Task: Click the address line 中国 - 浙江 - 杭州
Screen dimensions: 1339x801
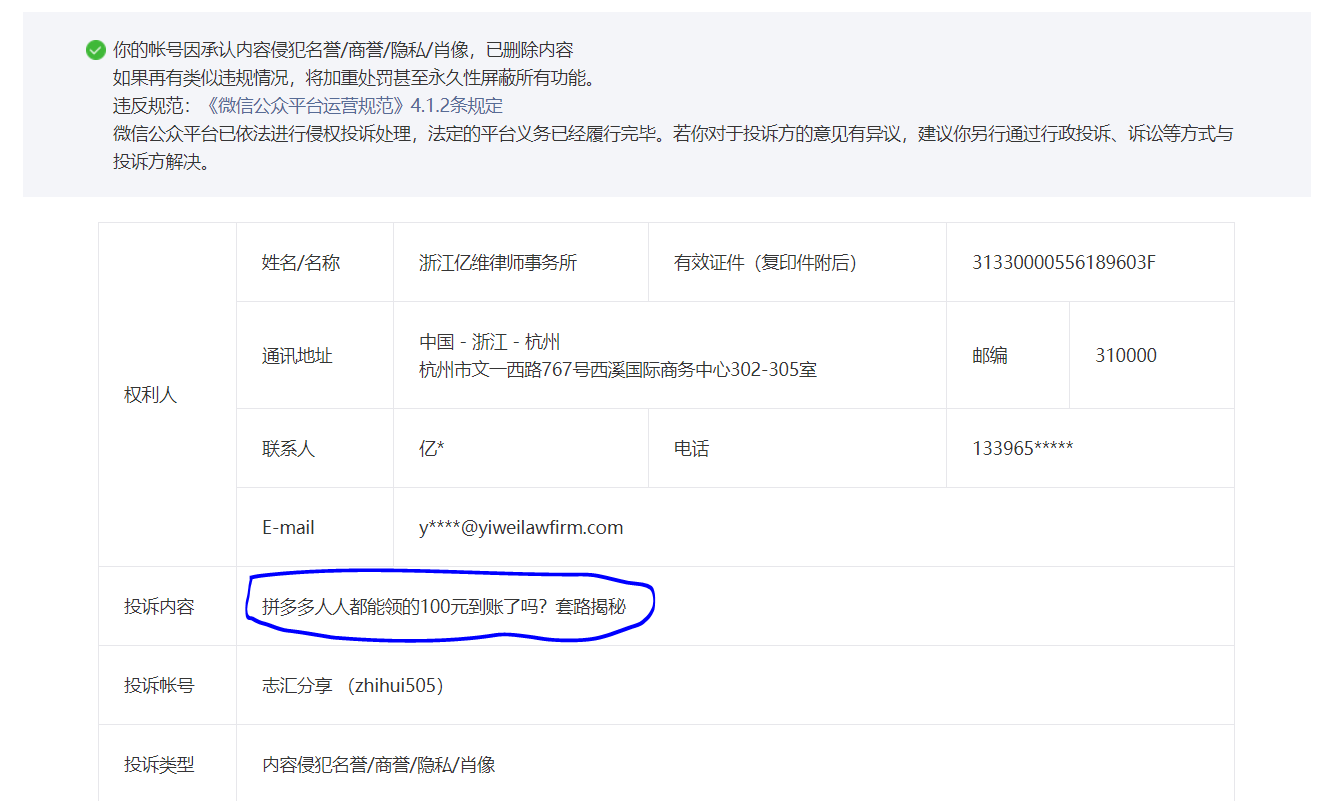Action: (489, 342)
